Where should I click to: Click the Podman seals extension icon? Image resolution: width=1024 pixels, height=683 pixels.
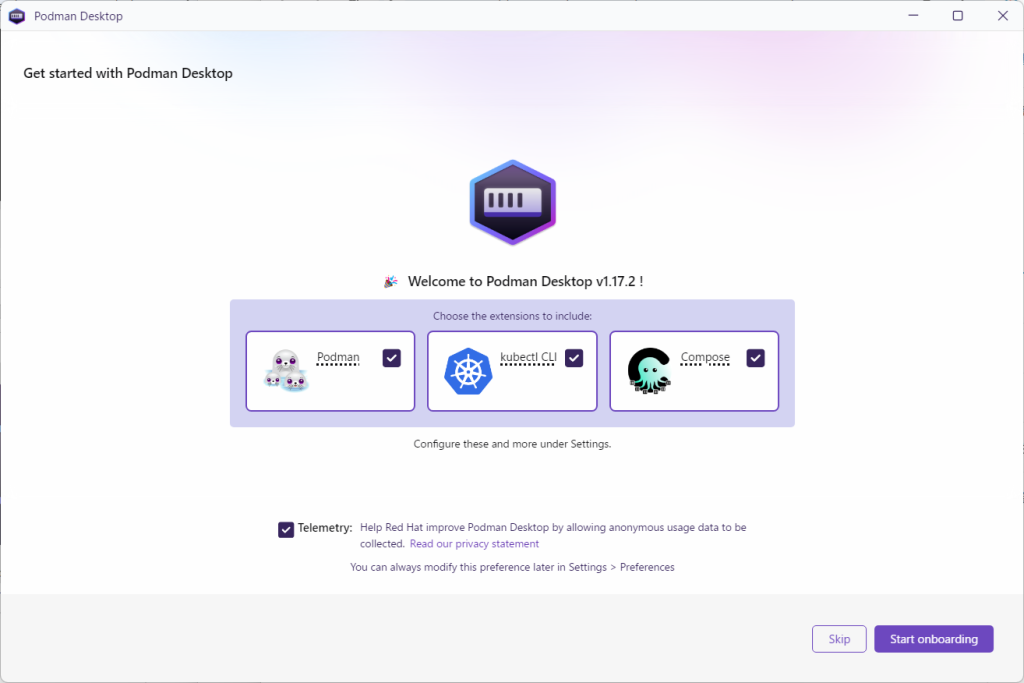(286, 370)
